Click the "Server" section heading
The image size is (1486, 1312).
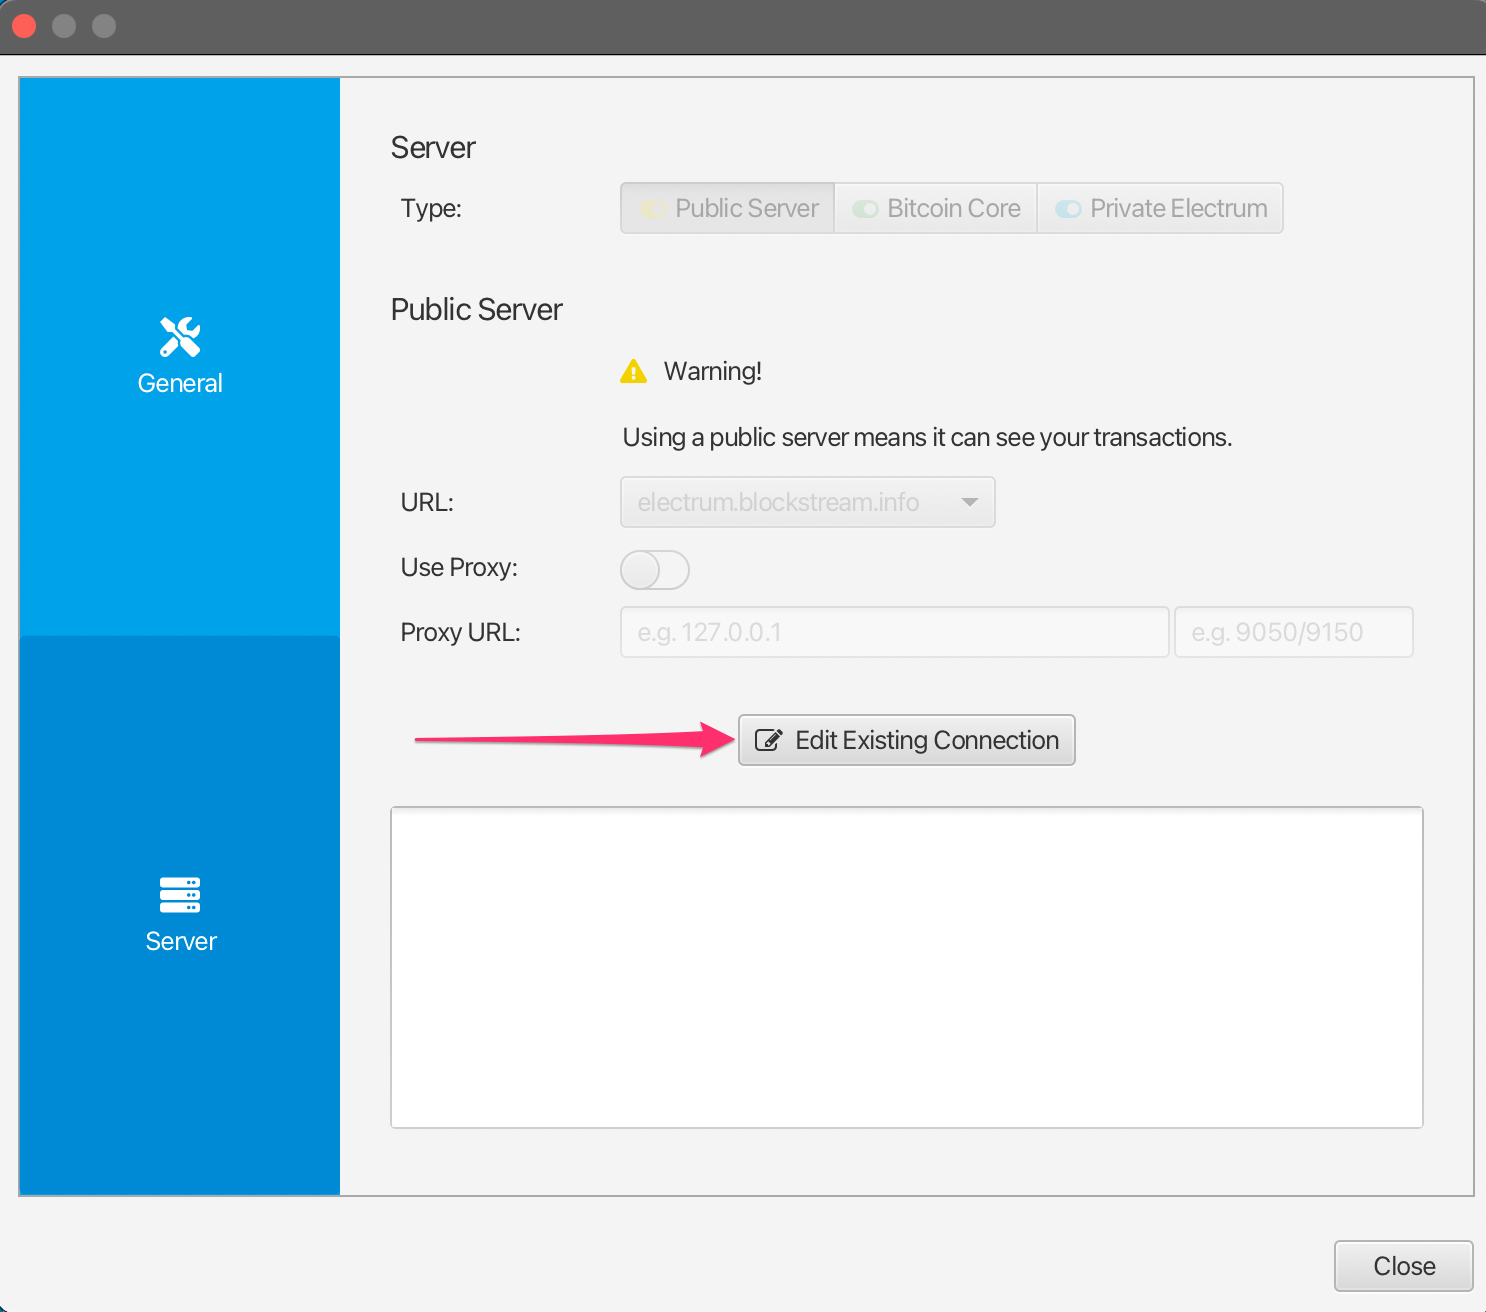point(433,147)
